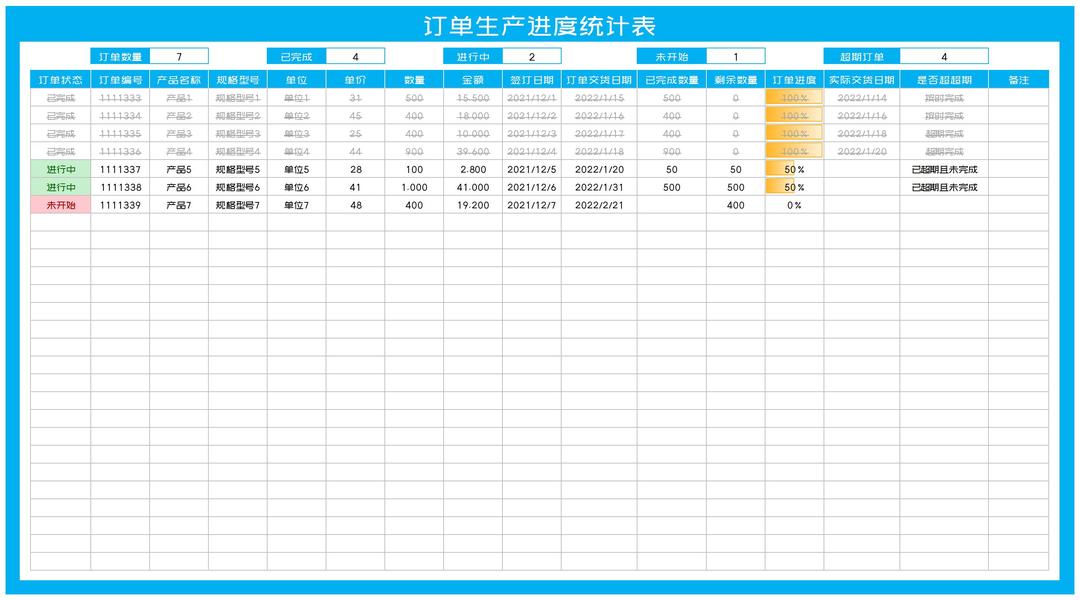Select unit cell 单位6
Screen dimensions: 1080x600
coord(297,187)
